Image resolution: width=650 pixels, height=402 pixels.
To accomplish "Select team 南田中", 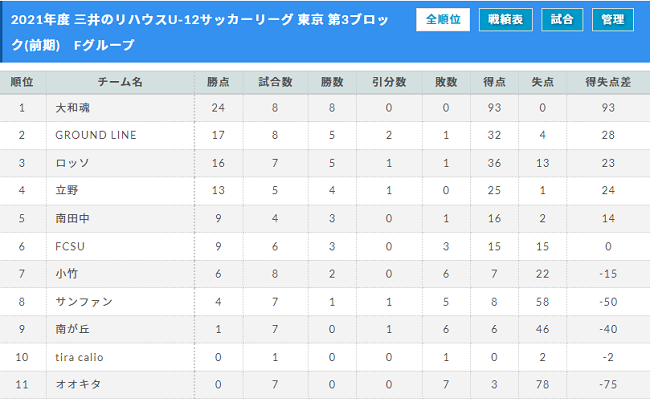I will (73, 218).
